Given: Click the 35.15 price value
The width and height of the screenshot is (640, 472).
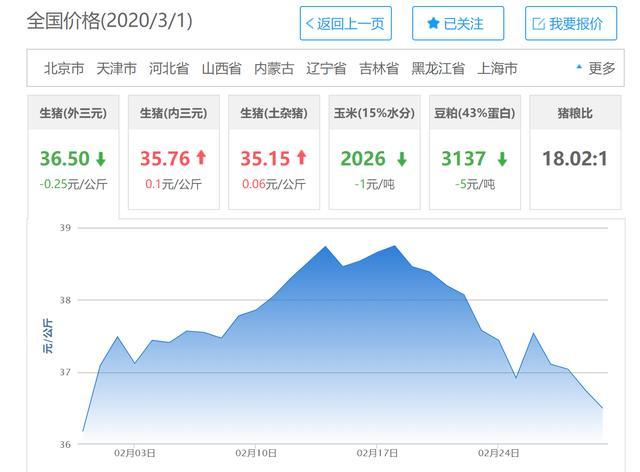Looking at the screenshot, I should pos(265,158).
